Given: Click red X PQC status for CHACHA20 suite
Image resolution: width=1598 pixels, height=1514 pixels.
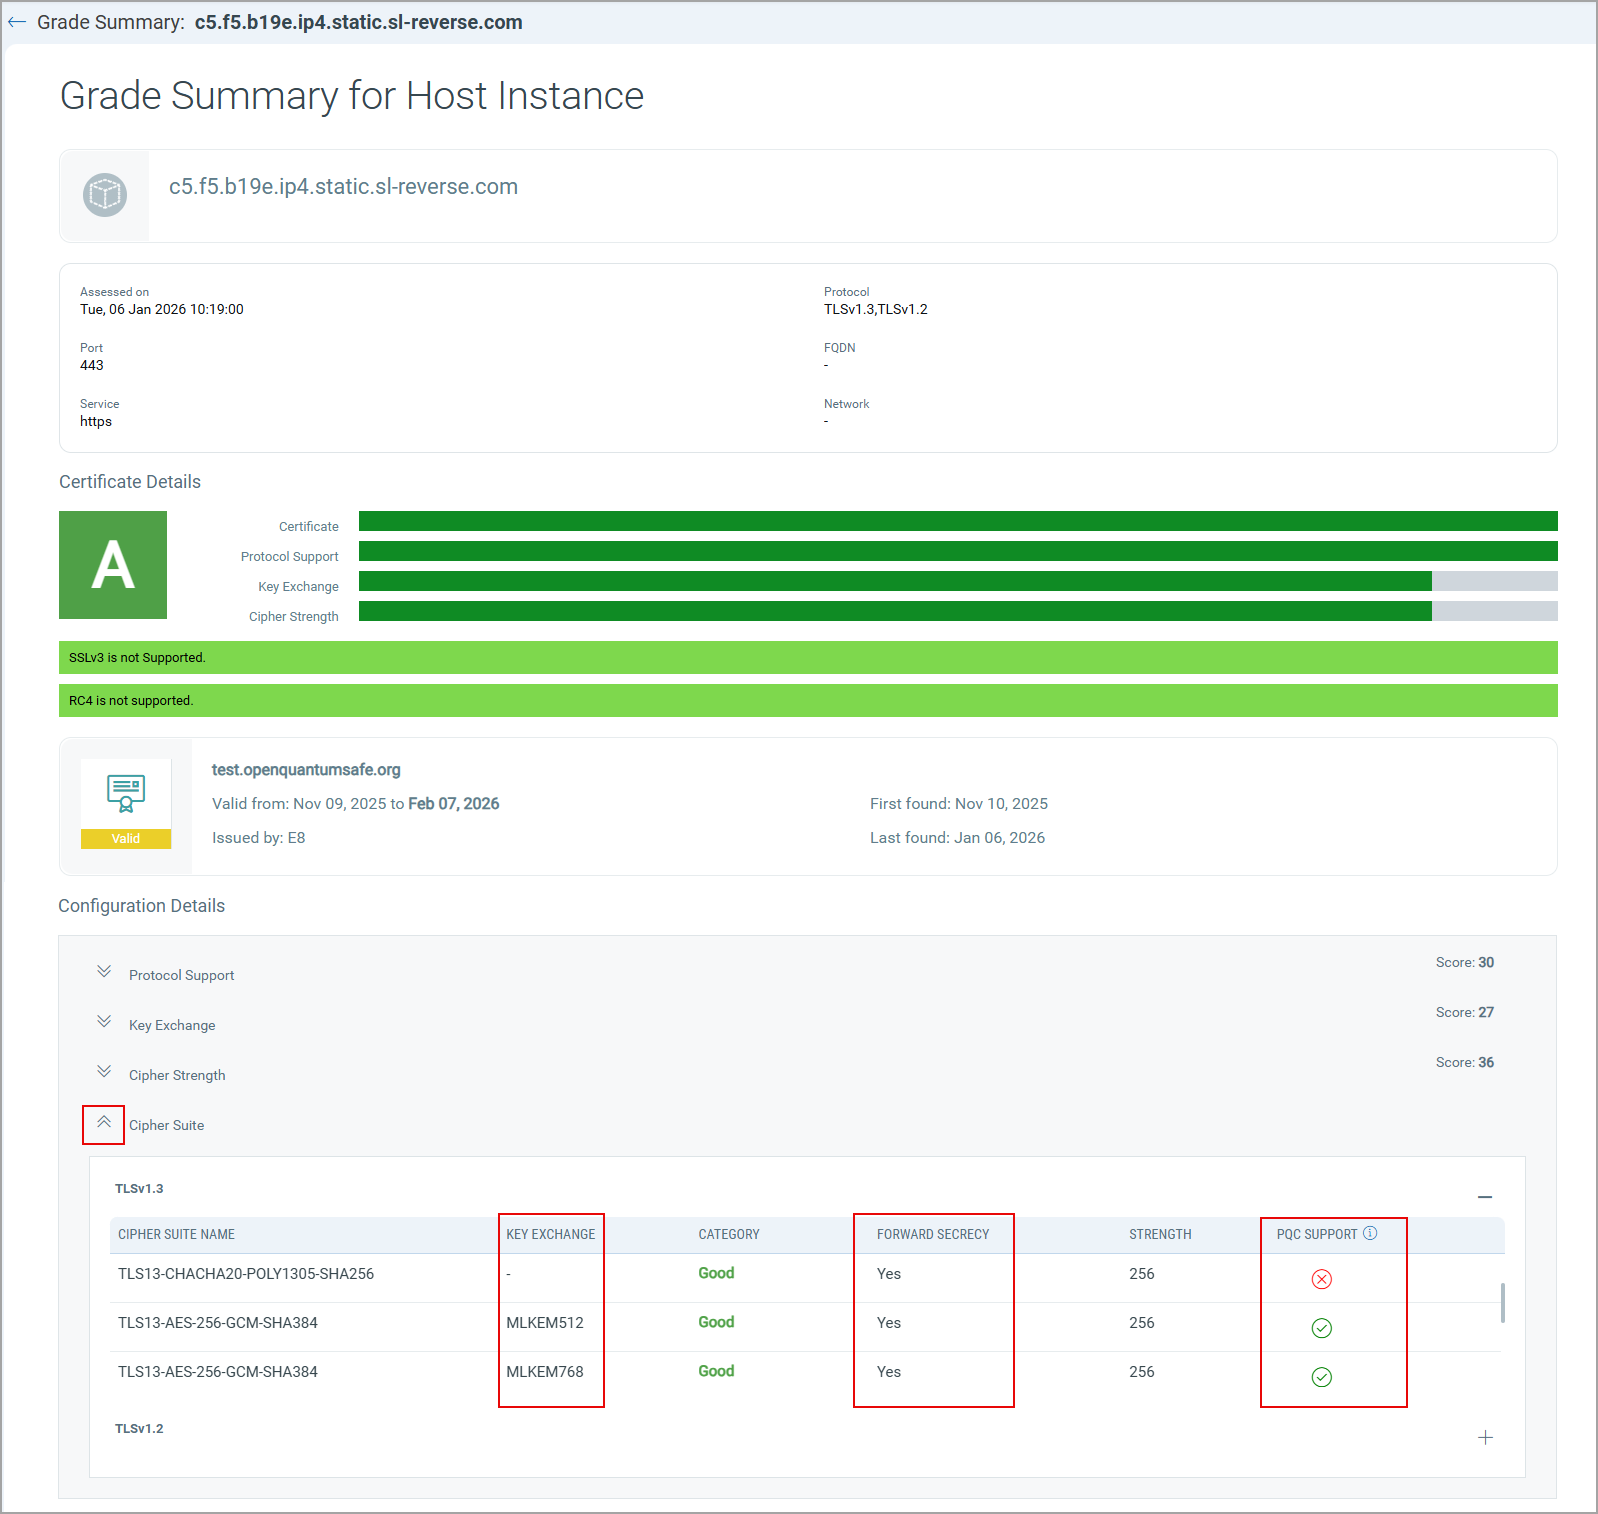Looking at the screenshot, I should tap(1321, 1279).
